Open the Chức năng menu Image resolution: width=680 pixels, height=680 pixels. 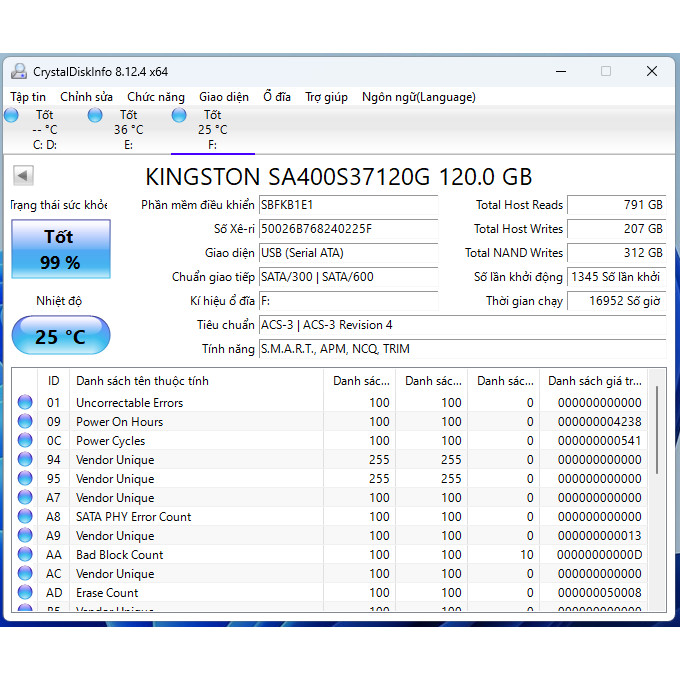coord(156,97)
